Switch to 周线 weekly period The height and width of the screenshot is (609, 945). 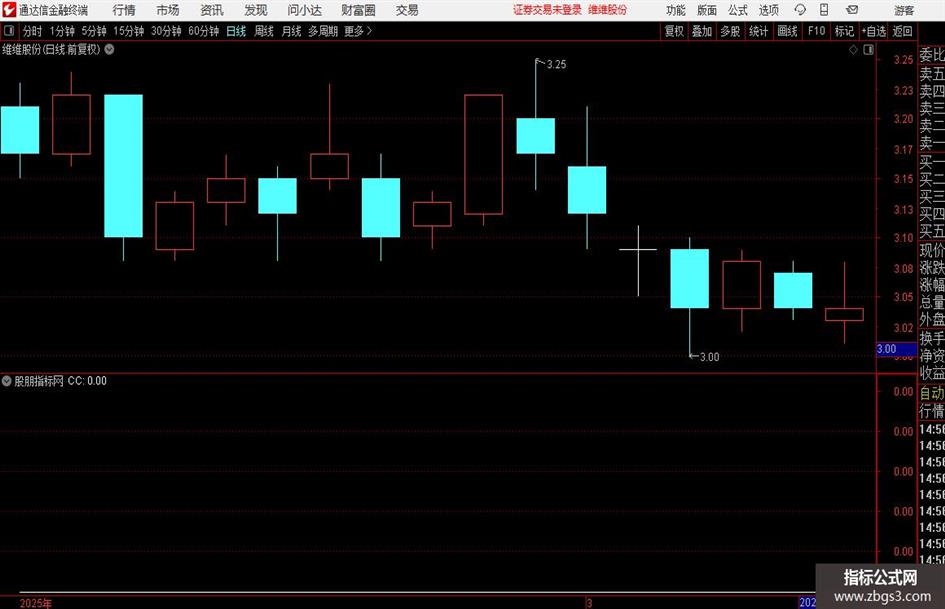(264, 31)
